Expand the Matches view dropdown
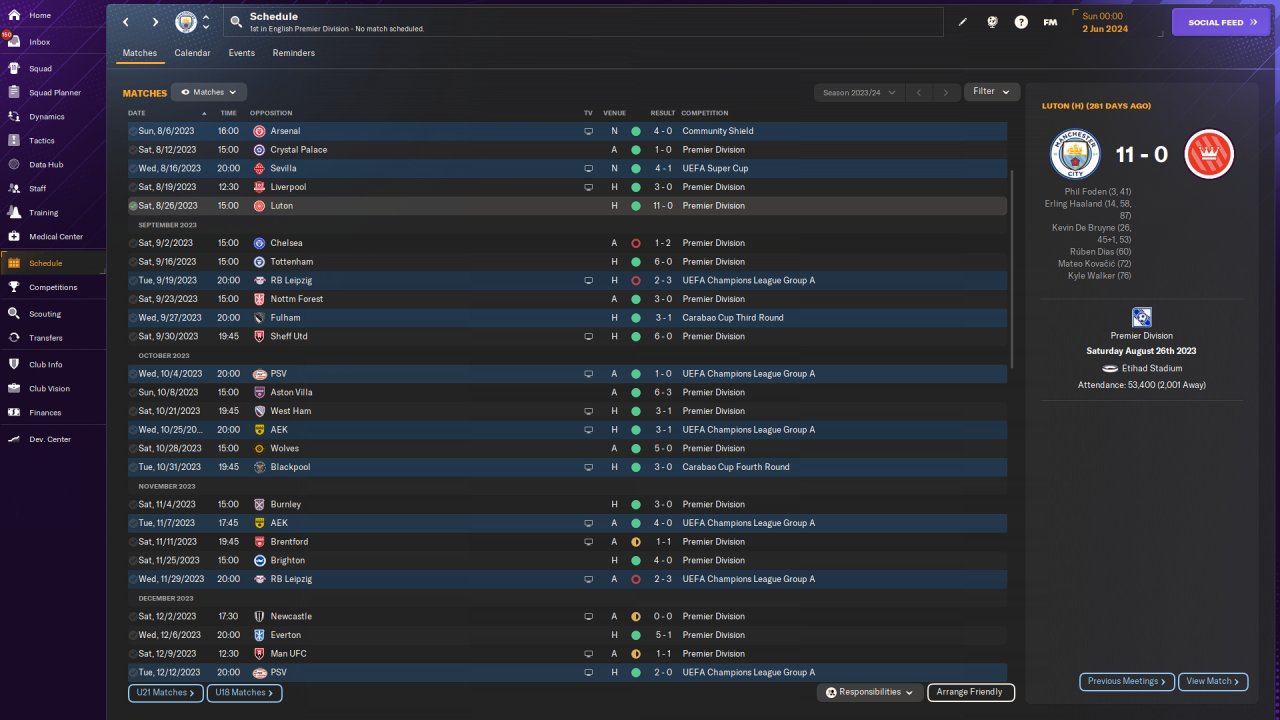 pyautogui.click(x=209, y=92)
